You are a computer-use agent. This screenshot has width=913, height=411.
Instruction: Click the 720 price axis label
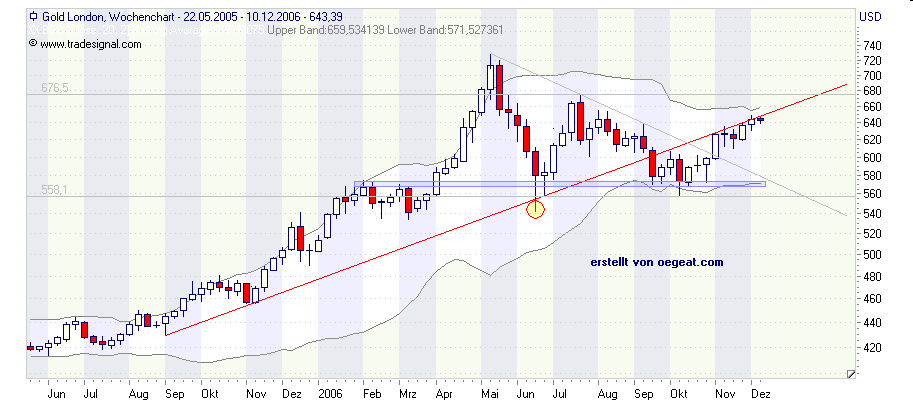click(873, 61)
